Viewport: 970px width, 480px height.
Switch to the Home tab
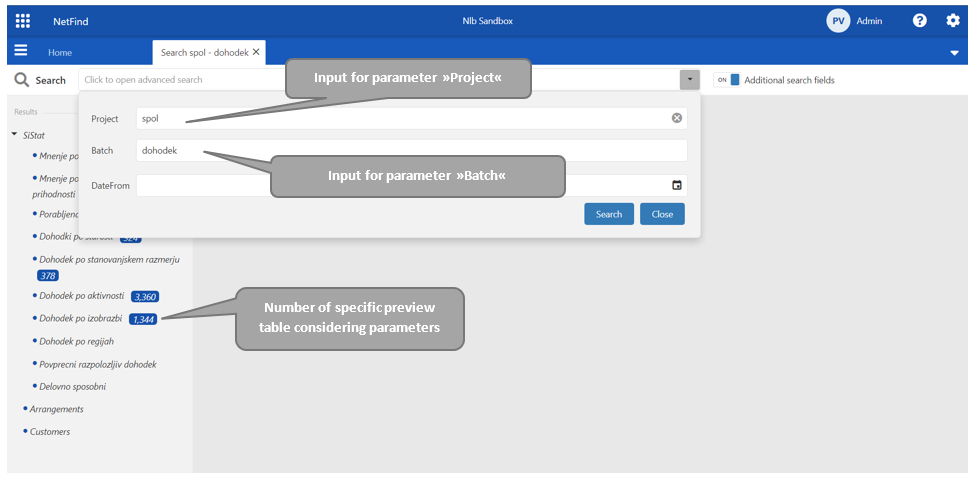tap(60, 52)
